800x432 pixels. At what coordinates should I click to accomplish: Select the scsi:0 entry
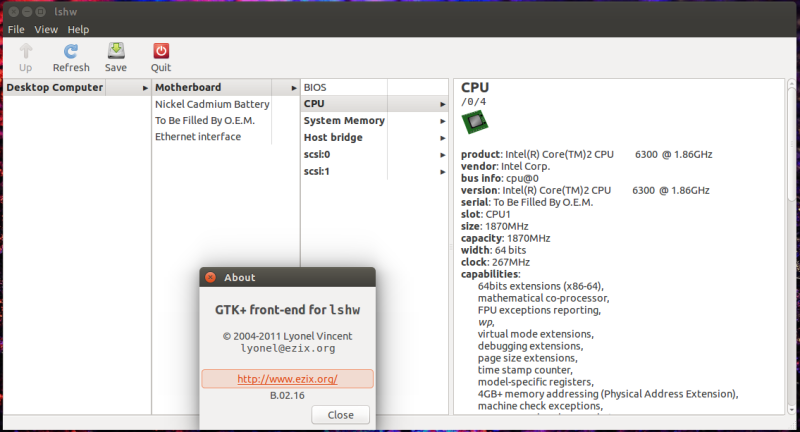(x=317, y=154)
